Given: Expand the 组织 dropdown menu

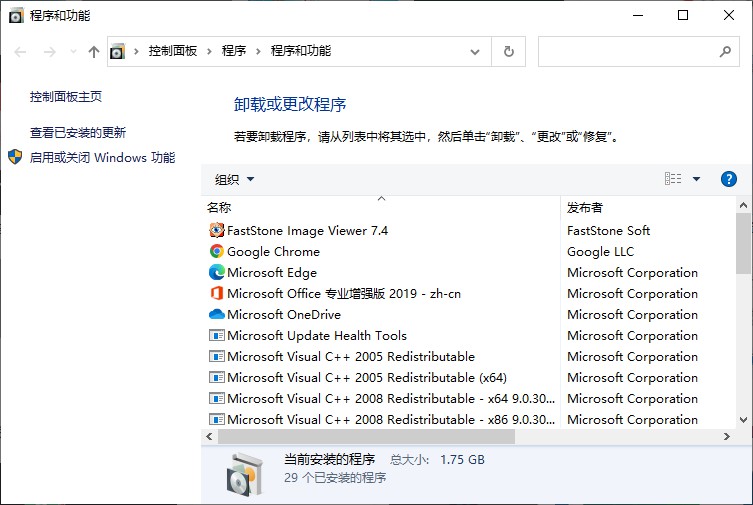Looking at the screenshot, I should coord(234,180).
